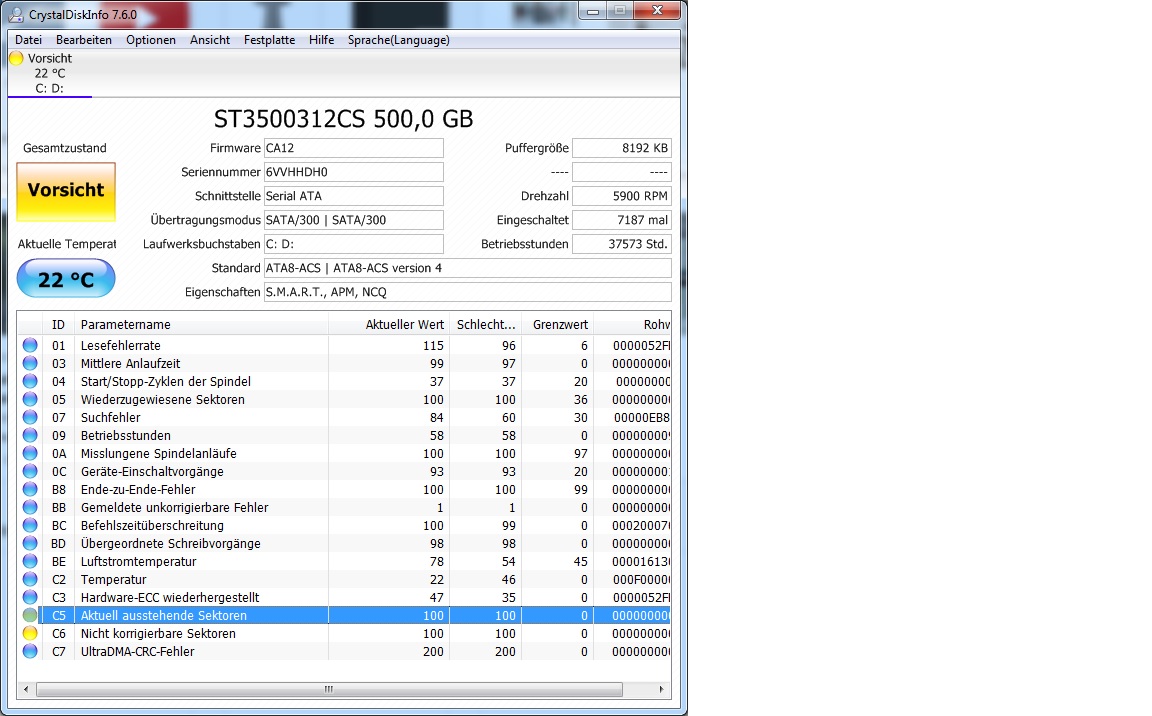Click the status dot for Aktuell ausstehende Sektoren
1152x716 pixels.
[x=30, y=615]
